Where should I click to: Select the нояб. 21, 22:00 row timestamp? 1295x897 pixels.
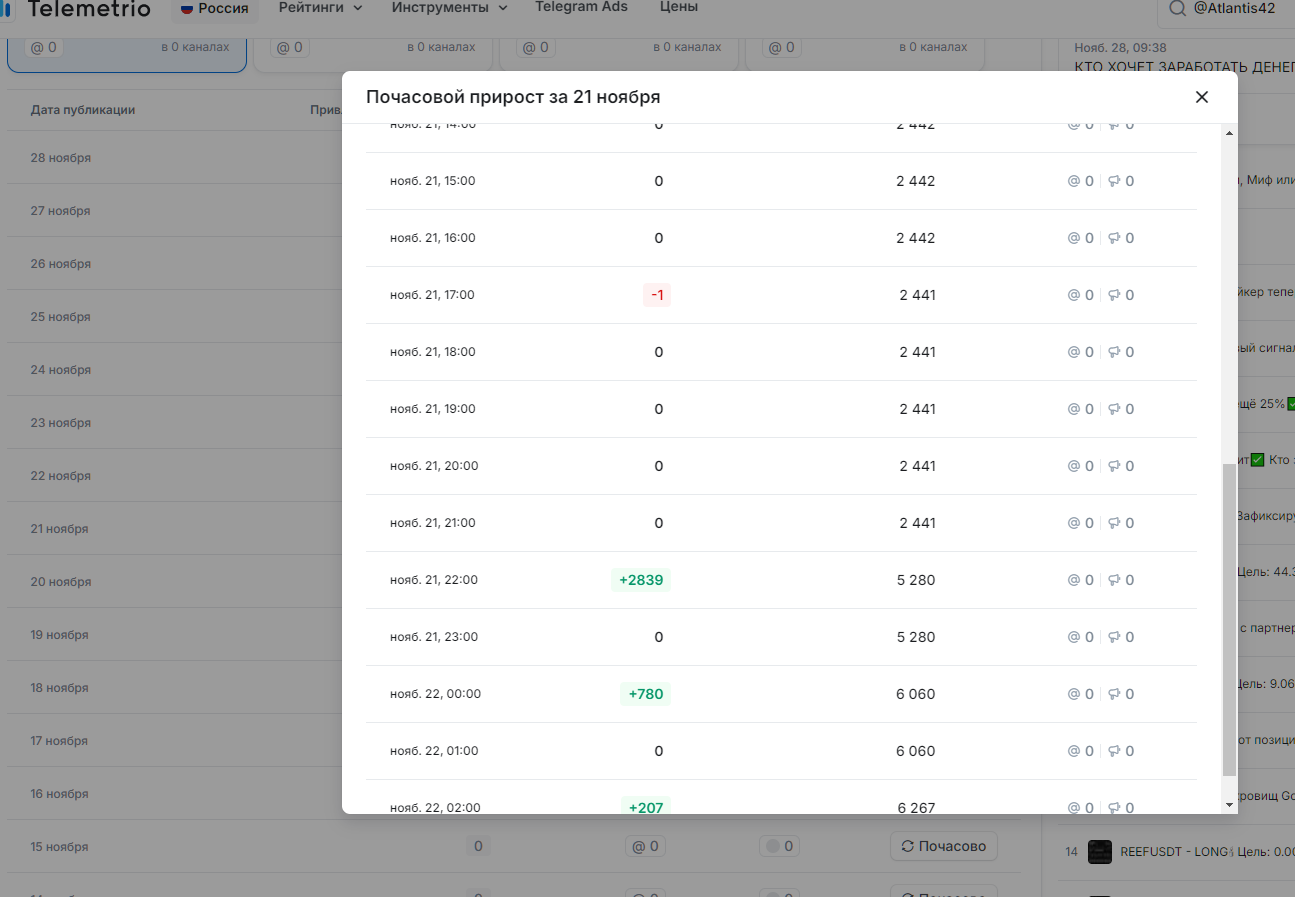[434, 580]
